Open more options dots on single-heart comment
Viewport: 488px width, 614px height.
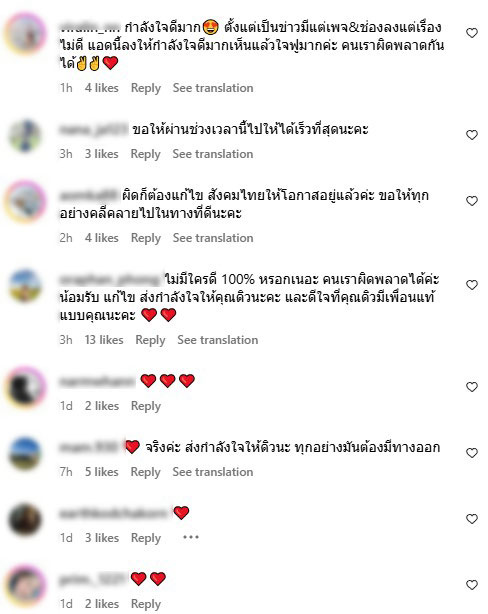click(x=191, y=537)
